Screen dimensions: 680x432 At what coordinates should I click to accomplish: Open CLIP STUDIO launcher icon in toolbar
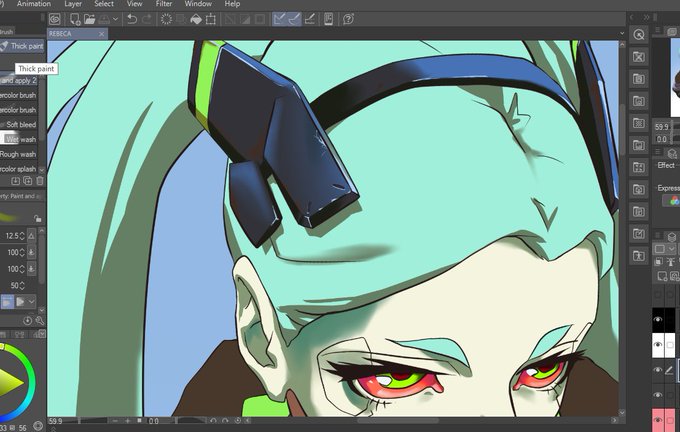click(x=55, y=19)
